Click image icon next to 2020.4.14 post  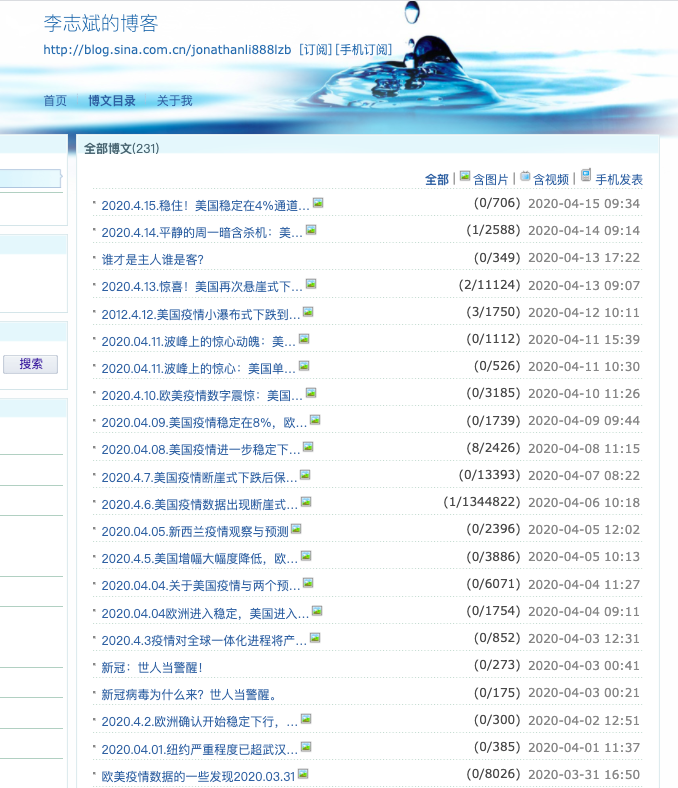[x=311, y=230]
